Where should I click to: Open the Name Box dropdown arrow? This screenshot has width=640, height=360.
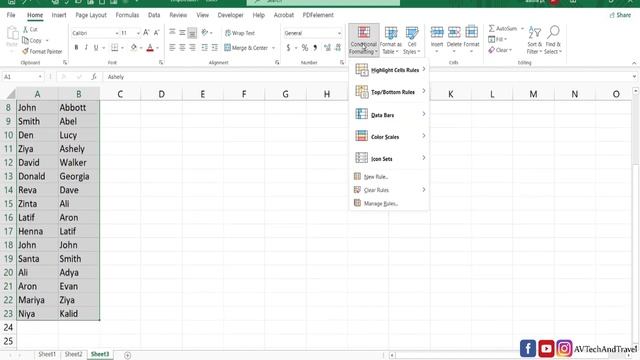click(40, 77)
